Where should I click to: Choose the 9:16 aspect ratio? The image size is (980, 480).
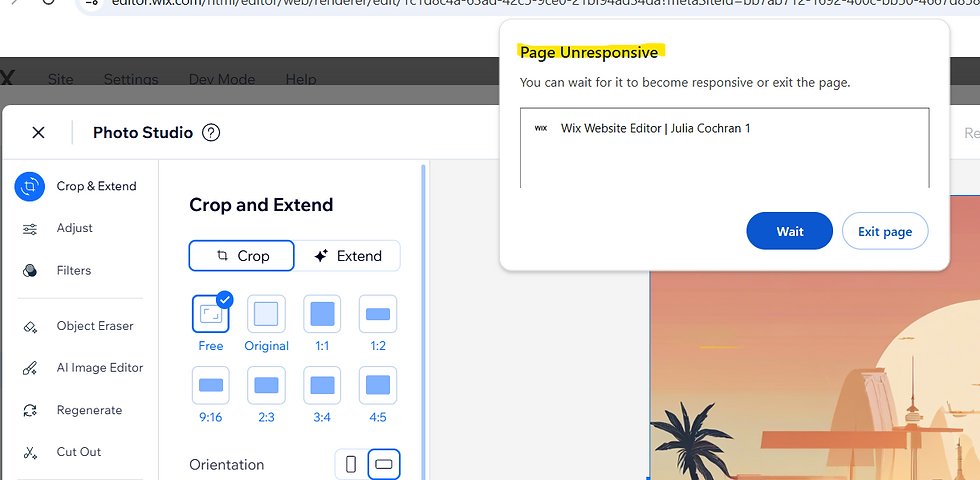211,385
